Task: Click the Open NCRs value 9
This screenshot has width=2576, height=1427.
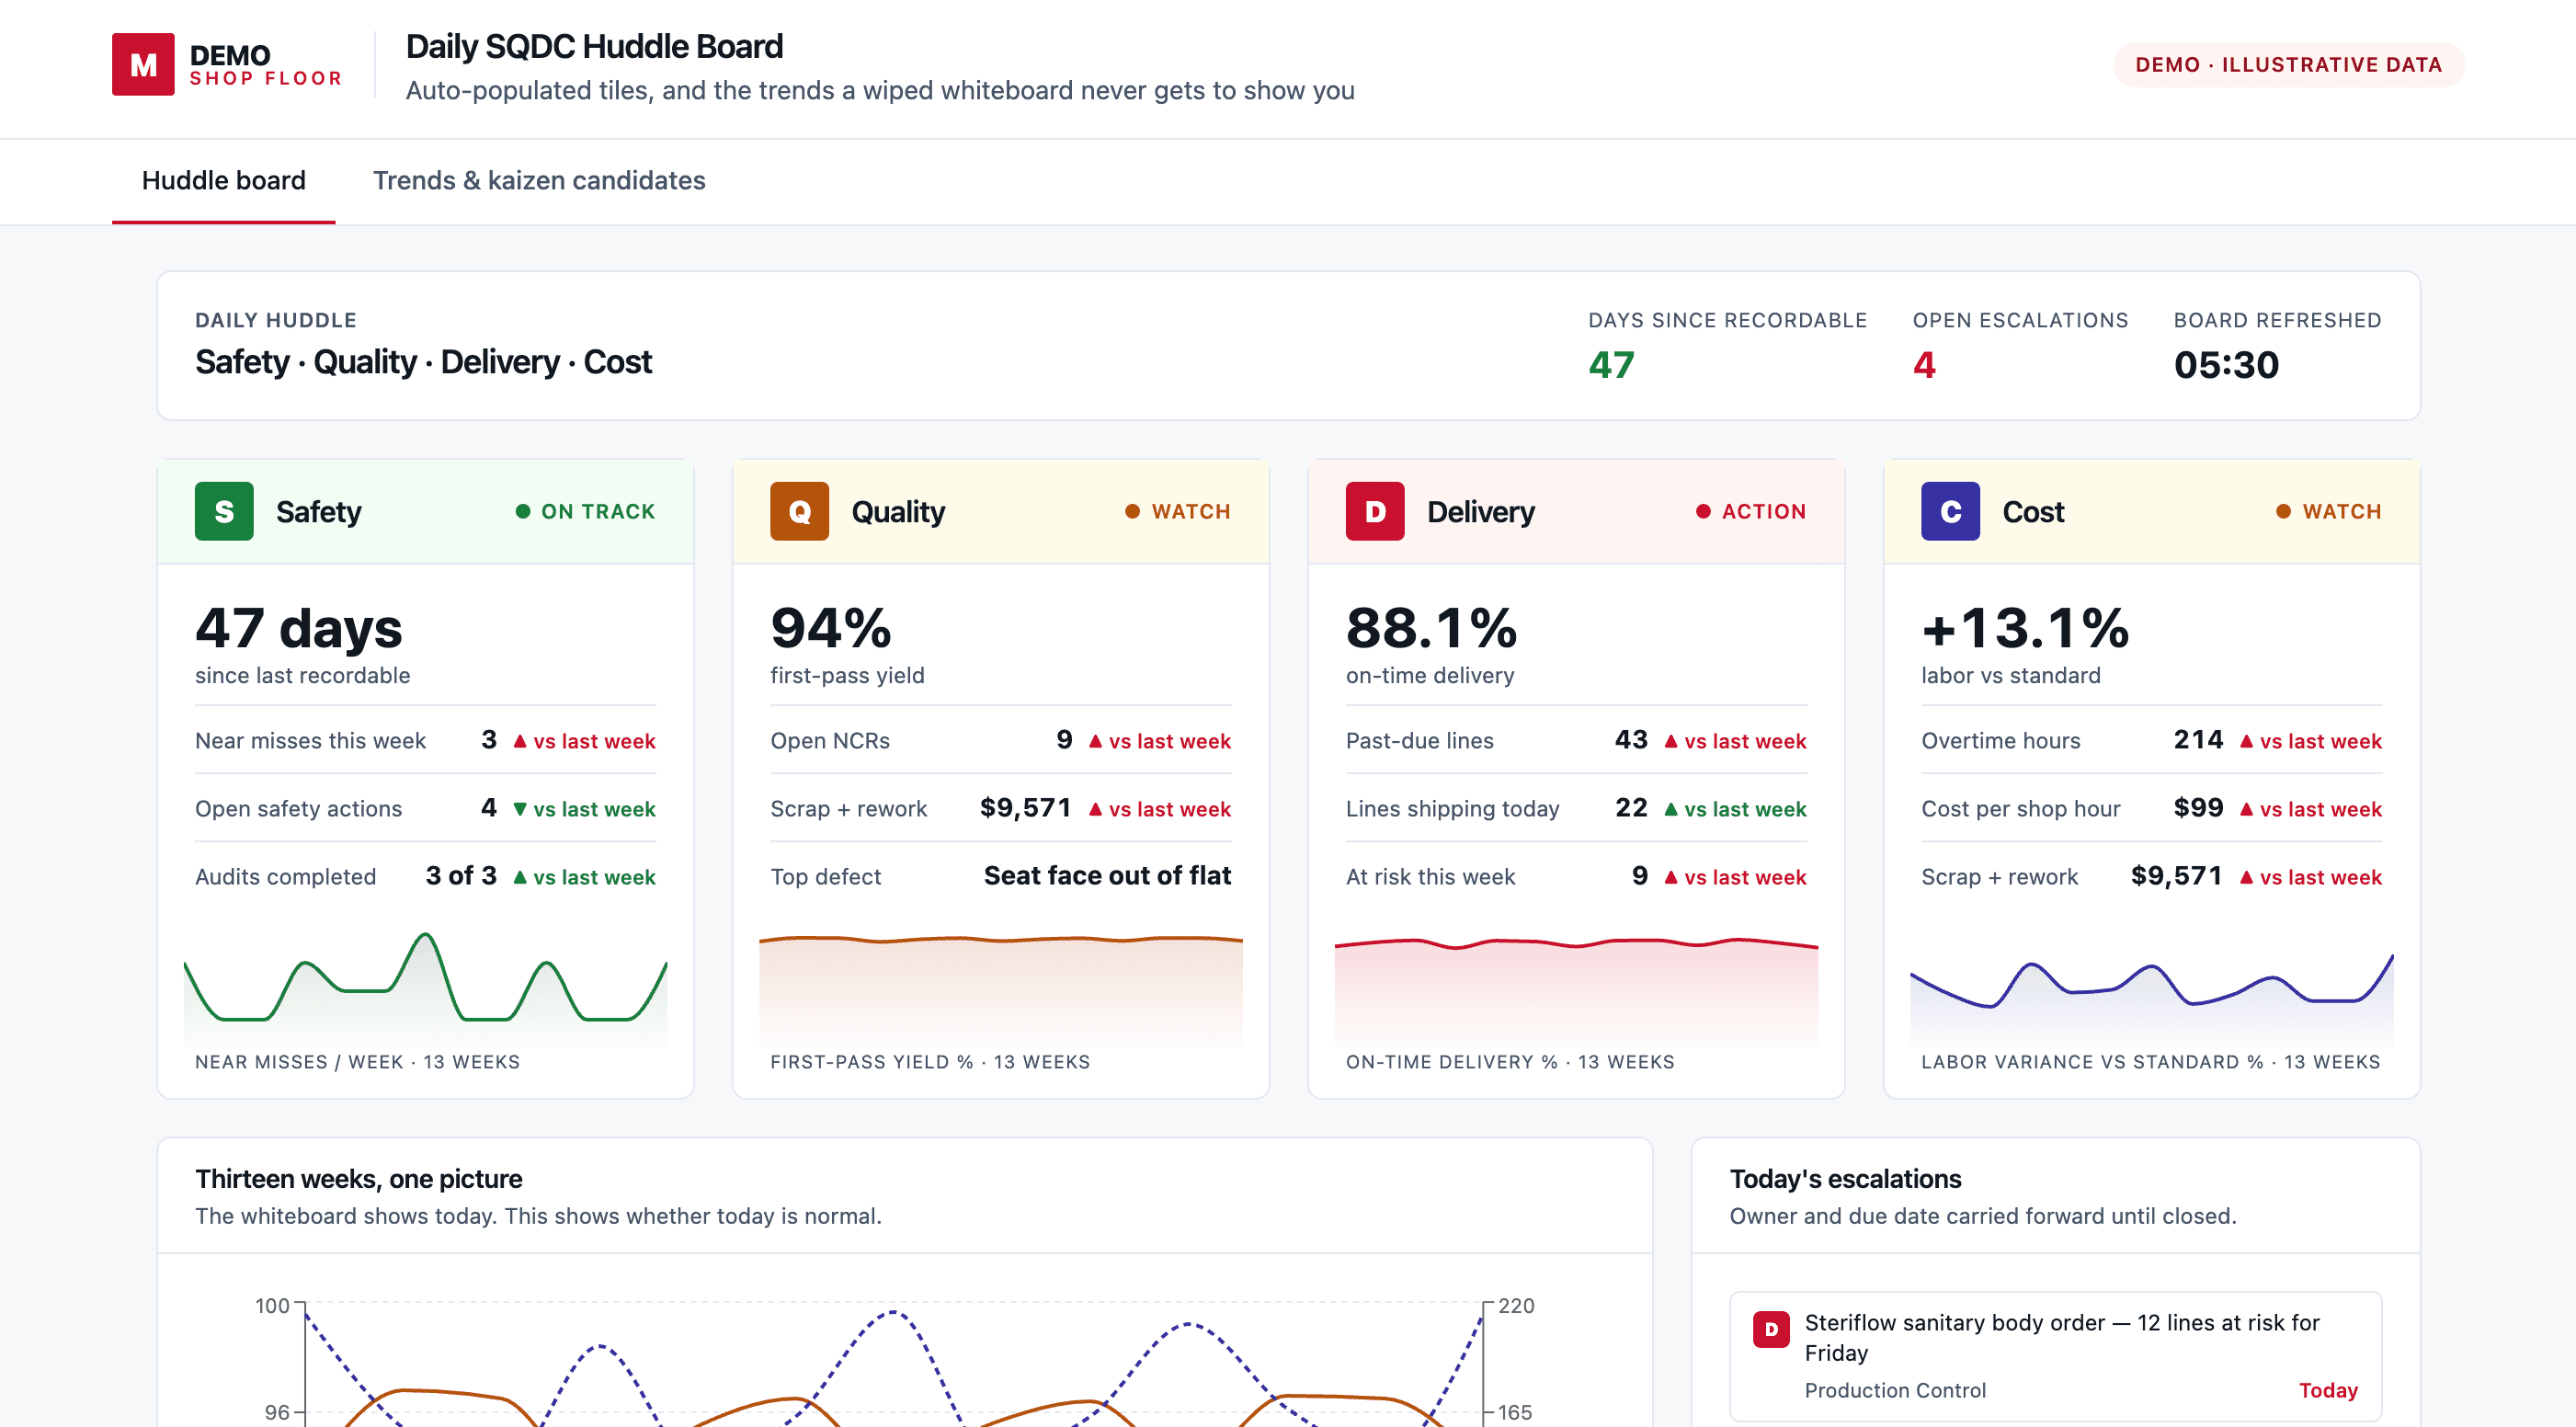Action: click(1064, 740)
